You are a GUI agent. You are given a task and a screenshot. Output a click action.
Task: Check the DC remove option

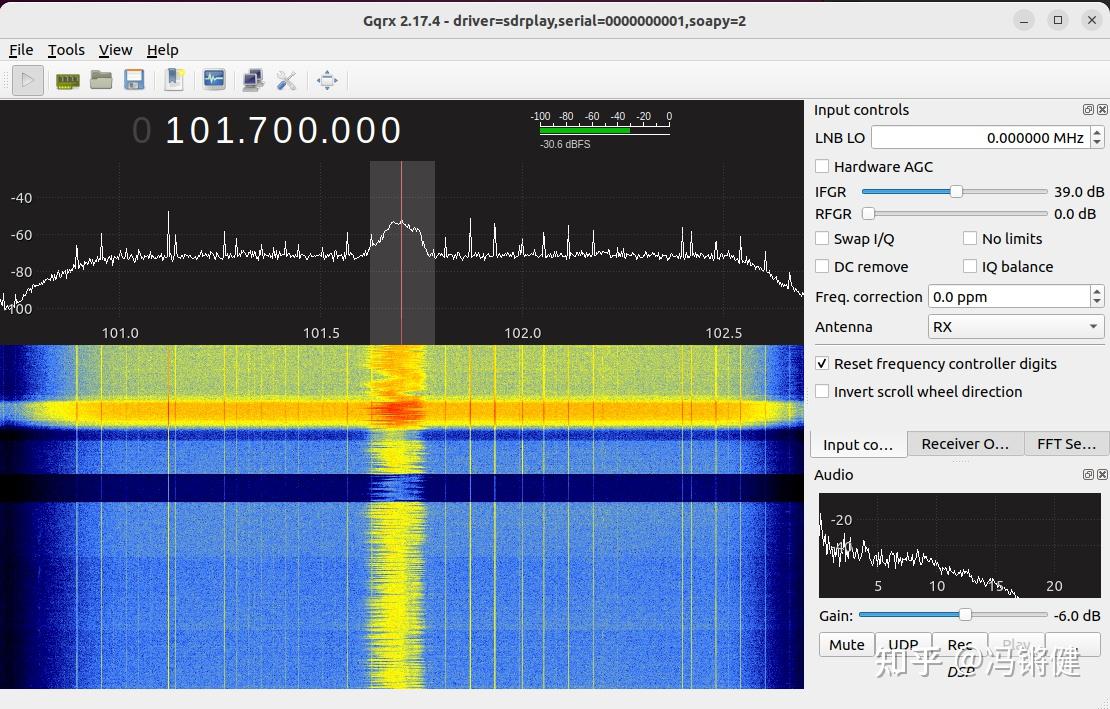[822, 267]
